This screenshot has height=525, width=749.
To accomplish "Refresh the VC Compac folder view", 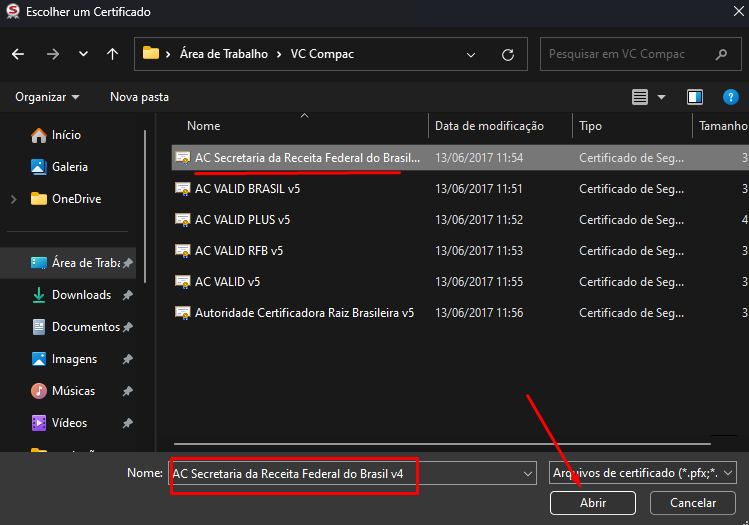I will pos(508,54).
